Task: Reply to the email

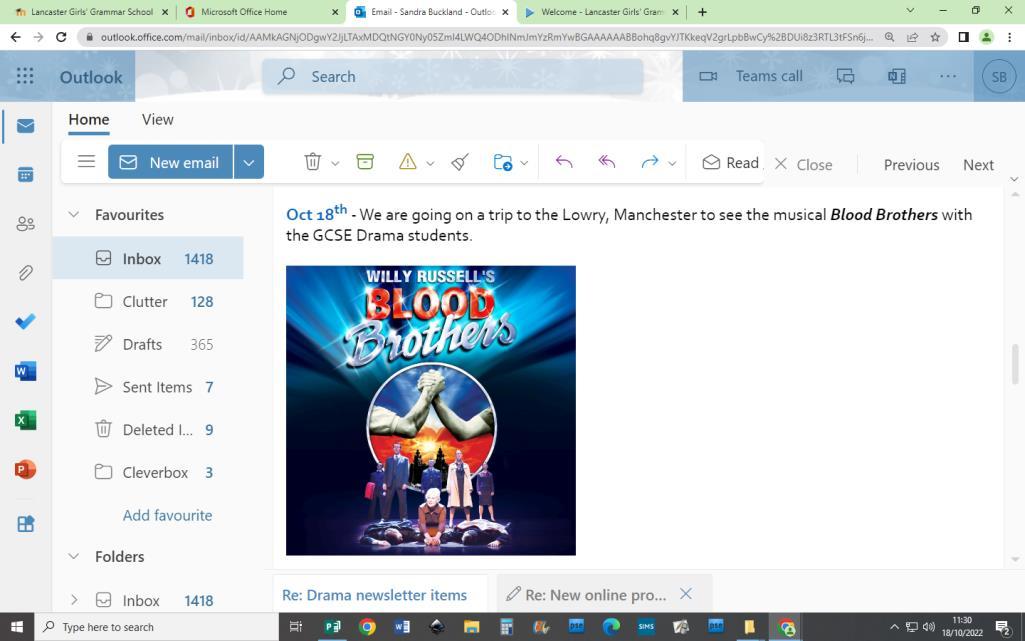Action: (563, 161)
